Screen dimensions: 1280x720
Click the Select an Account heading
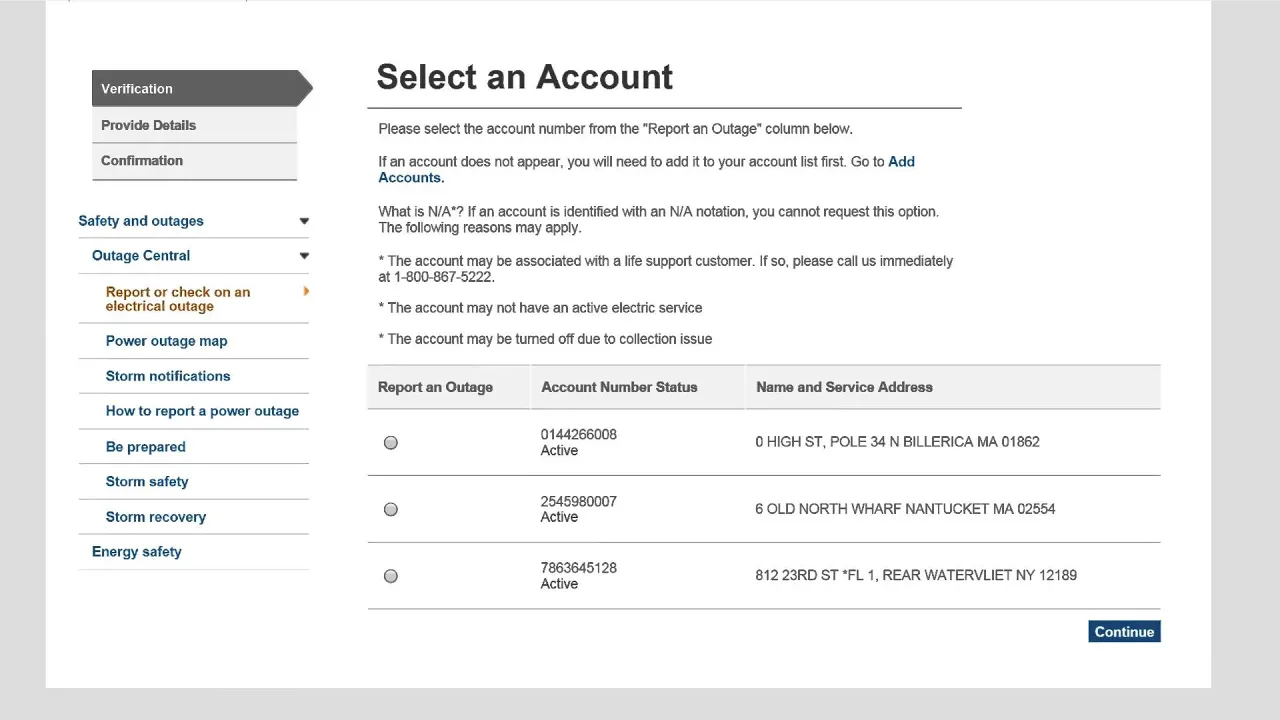[524, 77]
